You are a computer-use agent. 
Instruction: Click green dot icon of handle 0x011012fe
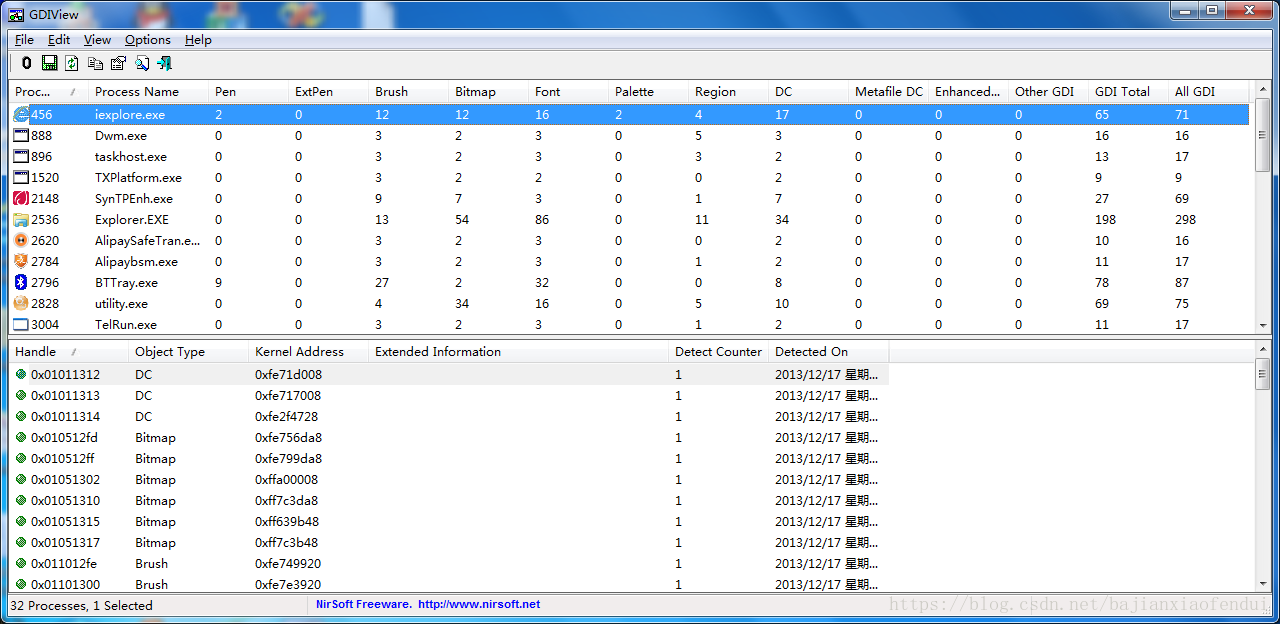(x=21, y=563)
